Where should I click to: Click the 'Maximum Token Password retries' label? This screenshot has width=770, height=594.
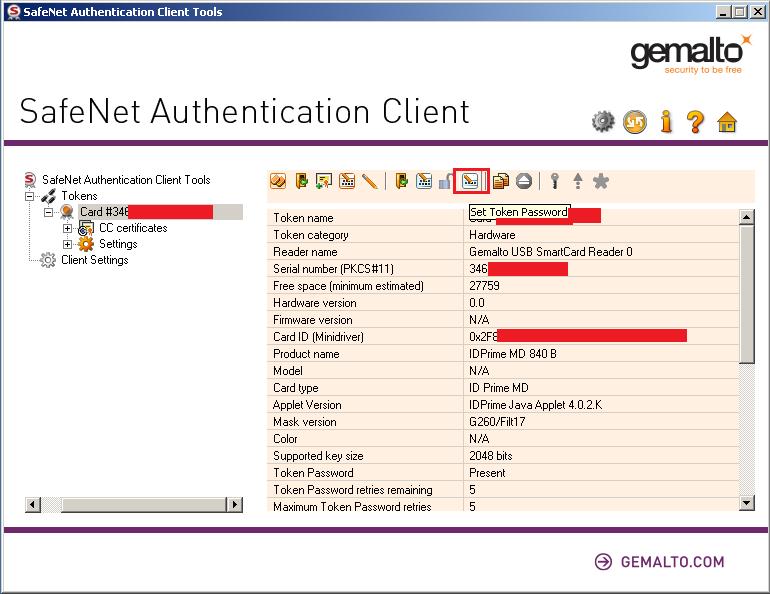click(x=352, y=506)
